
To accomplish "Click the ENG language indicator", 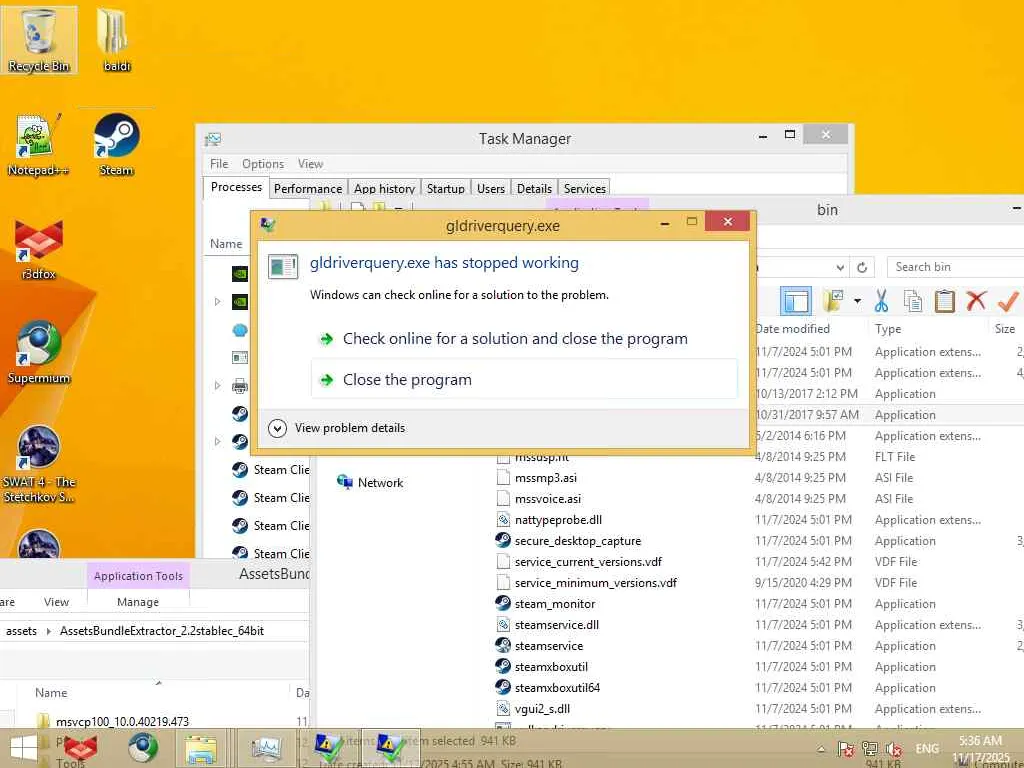I will coord(927,749).
